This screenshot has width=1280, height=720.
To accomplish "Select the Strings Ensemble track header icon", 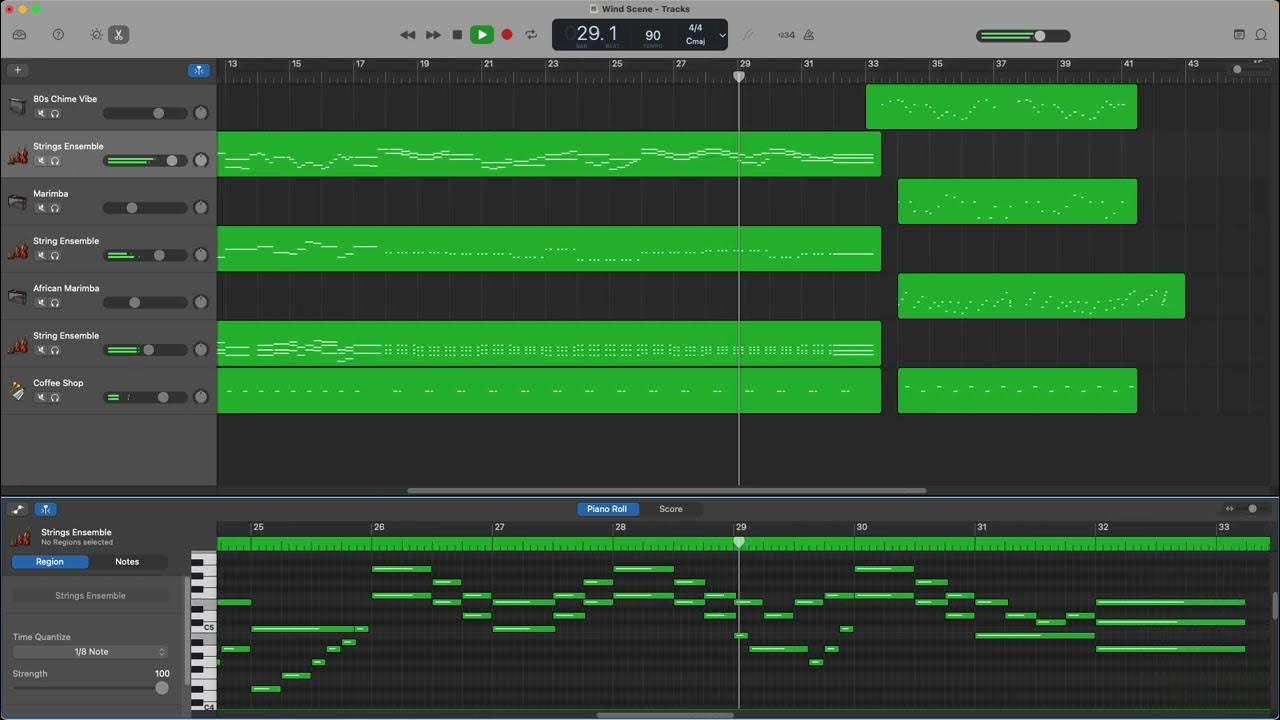I will [x=17, y=154].
